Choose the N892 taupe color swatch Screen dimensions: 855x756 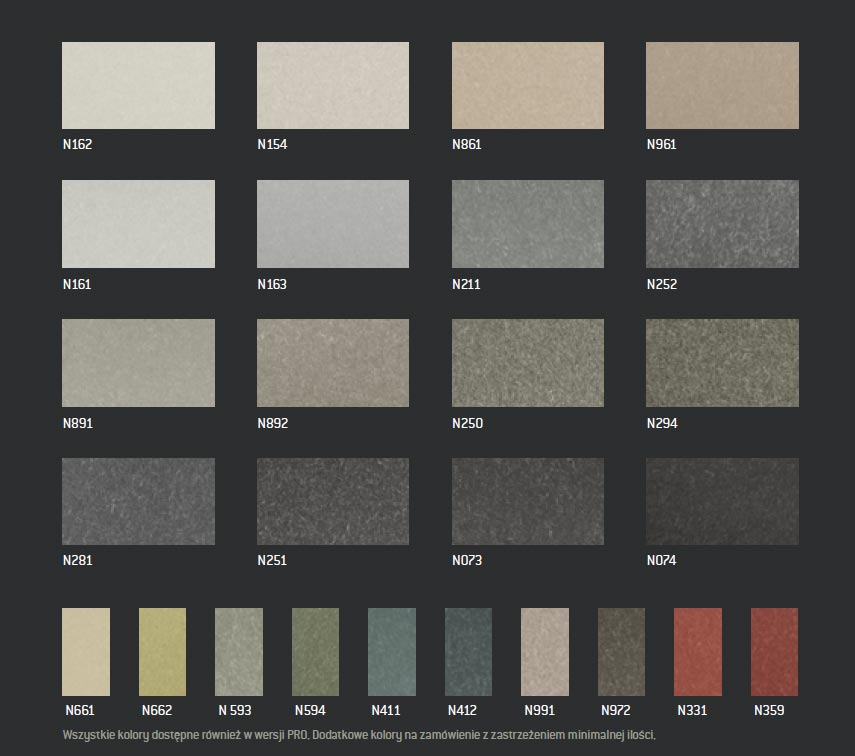pos(333,363)
